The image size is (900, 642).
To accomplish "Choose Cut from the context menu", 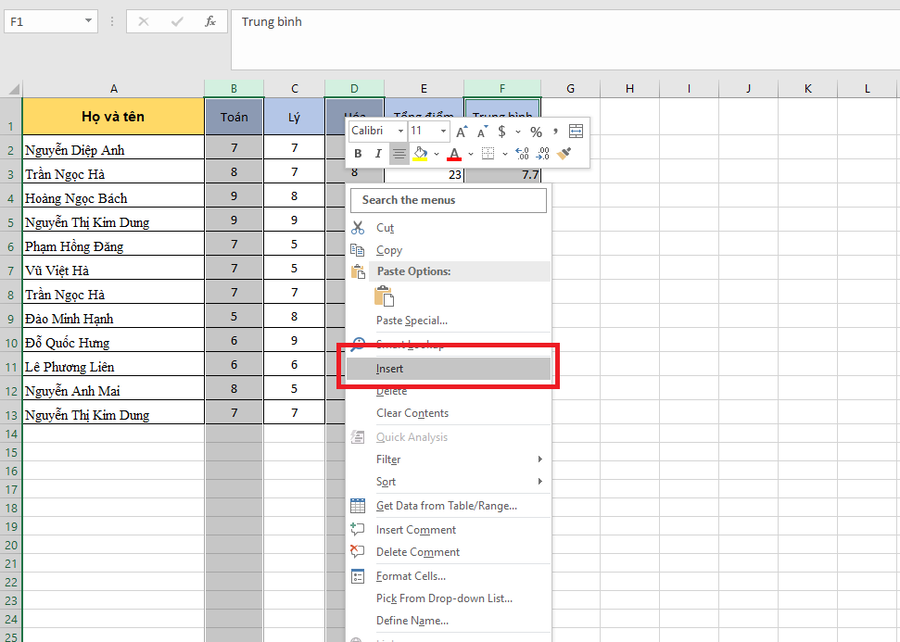I will pos(448,228).
